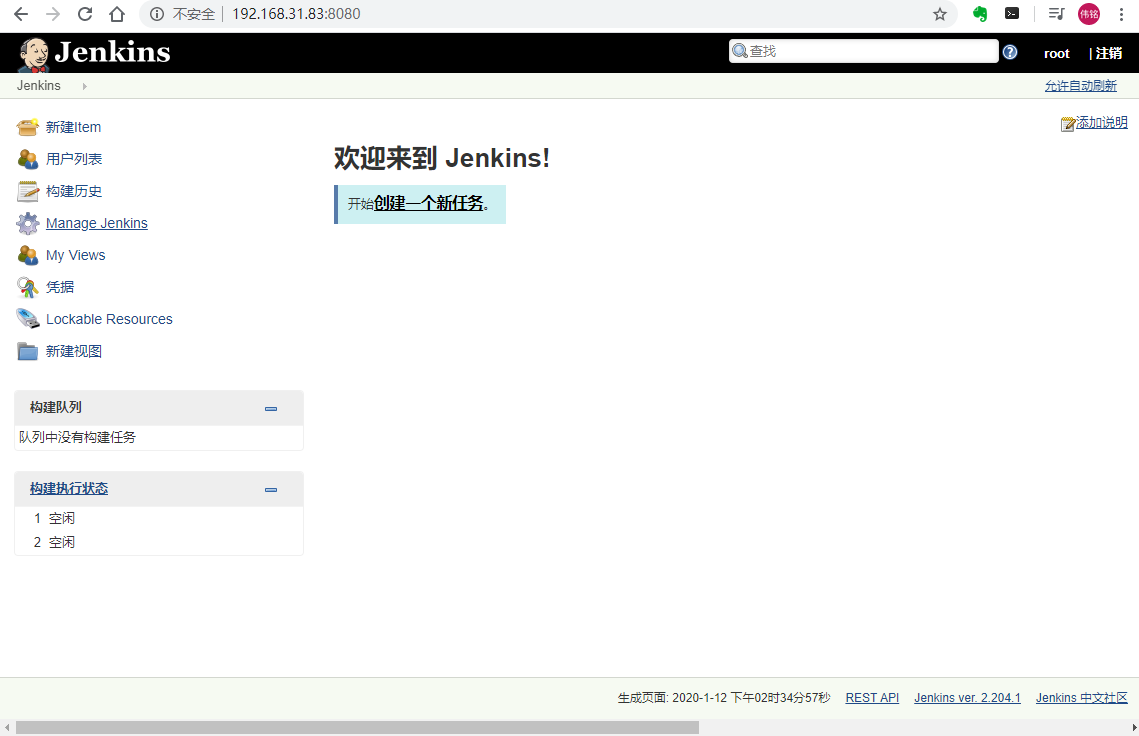The image size is (1139, 736).
Task: Click the horizontal scrollbar thumb
Action: tap(357, 727)
